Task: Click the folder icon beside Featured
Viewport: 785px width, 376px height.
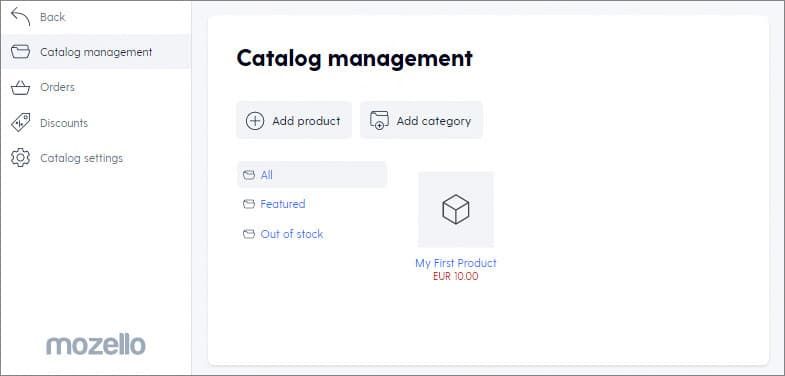Action: [249, 204]
